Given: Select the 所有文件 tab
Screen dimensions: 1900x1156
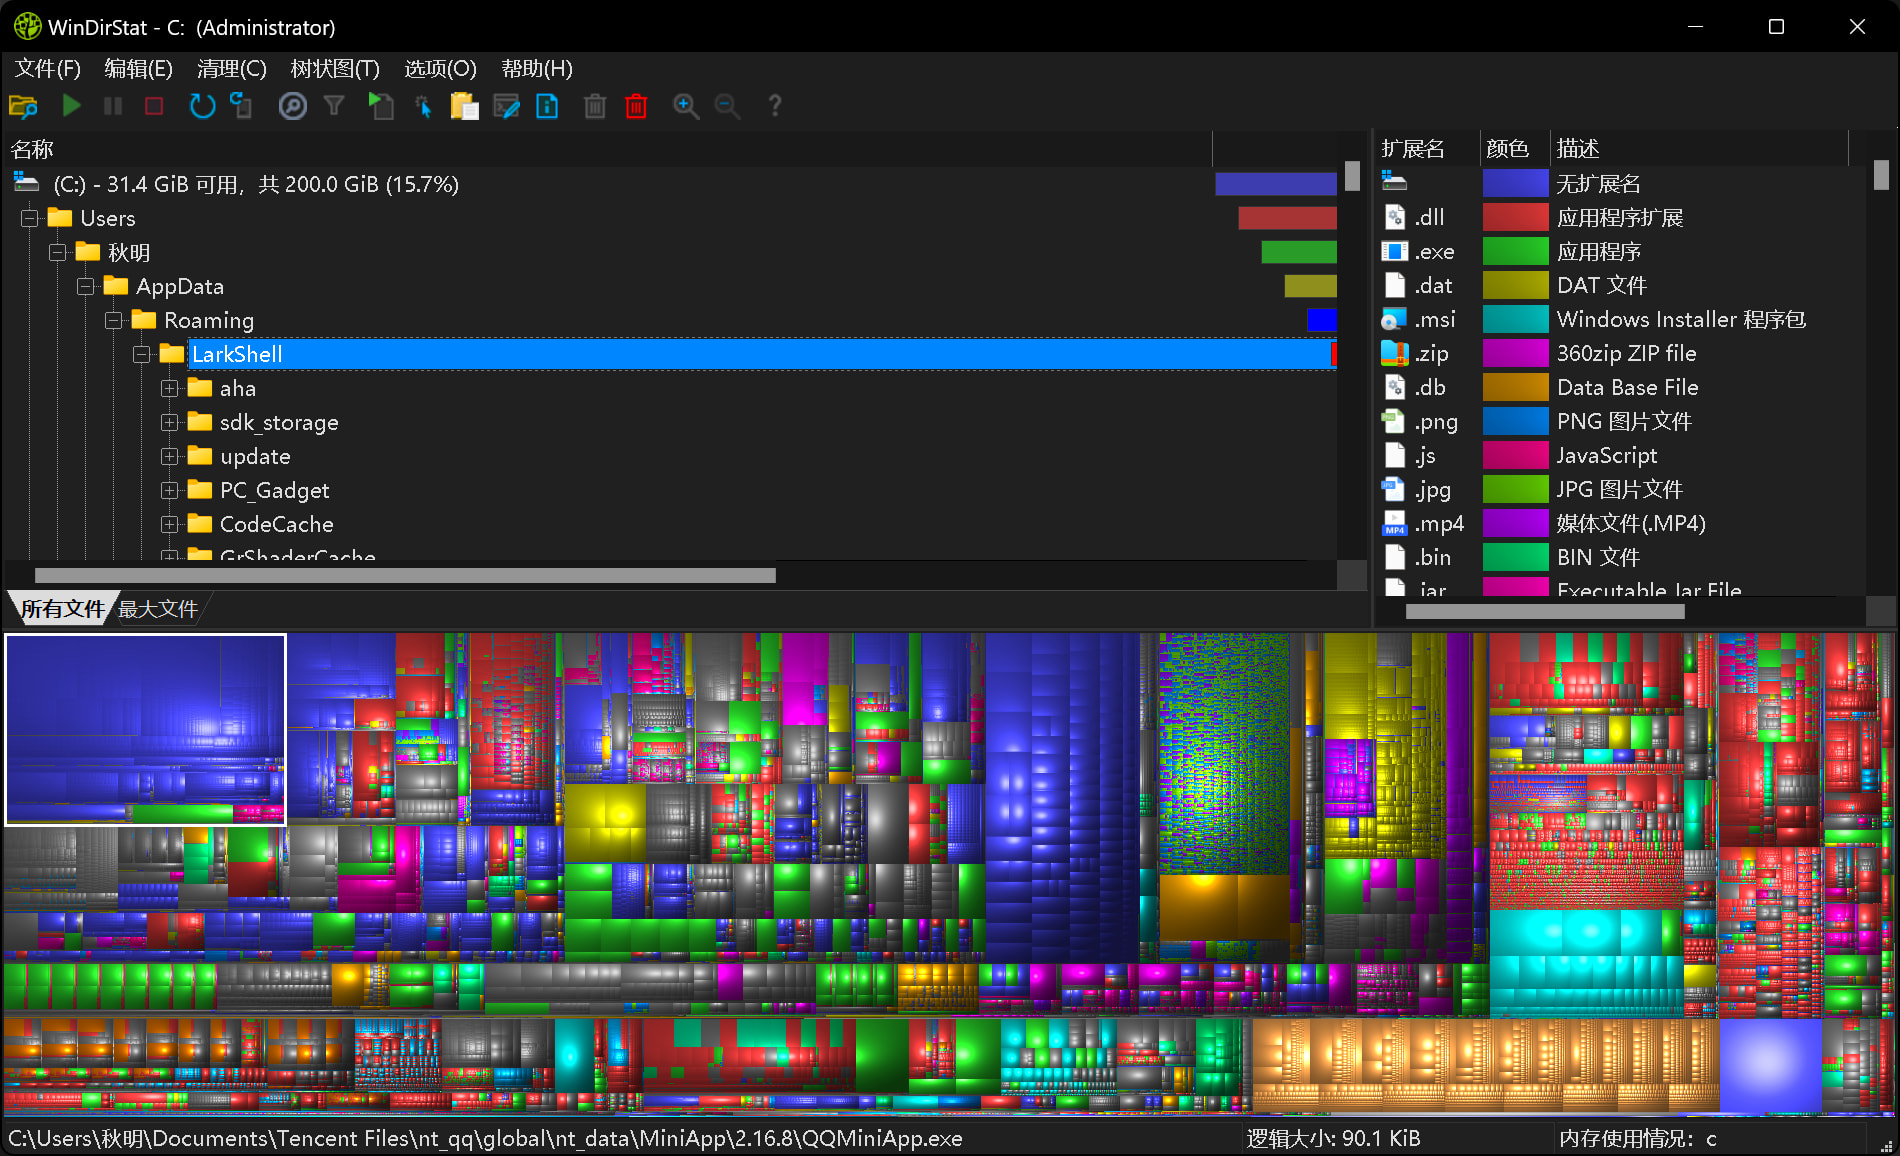Looking at the screenshot, I should click(x=62, y=609).
